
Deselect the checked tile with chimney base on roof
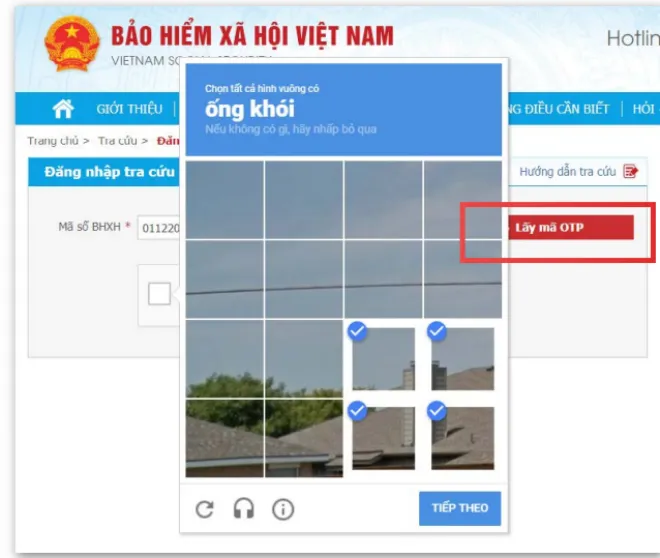[x=383, y=438]
